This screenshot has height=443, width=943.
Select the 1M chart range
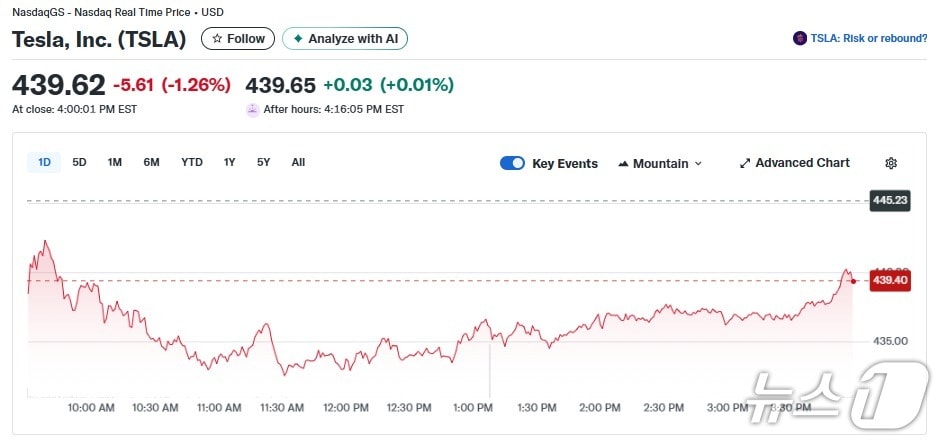point(115,162)
